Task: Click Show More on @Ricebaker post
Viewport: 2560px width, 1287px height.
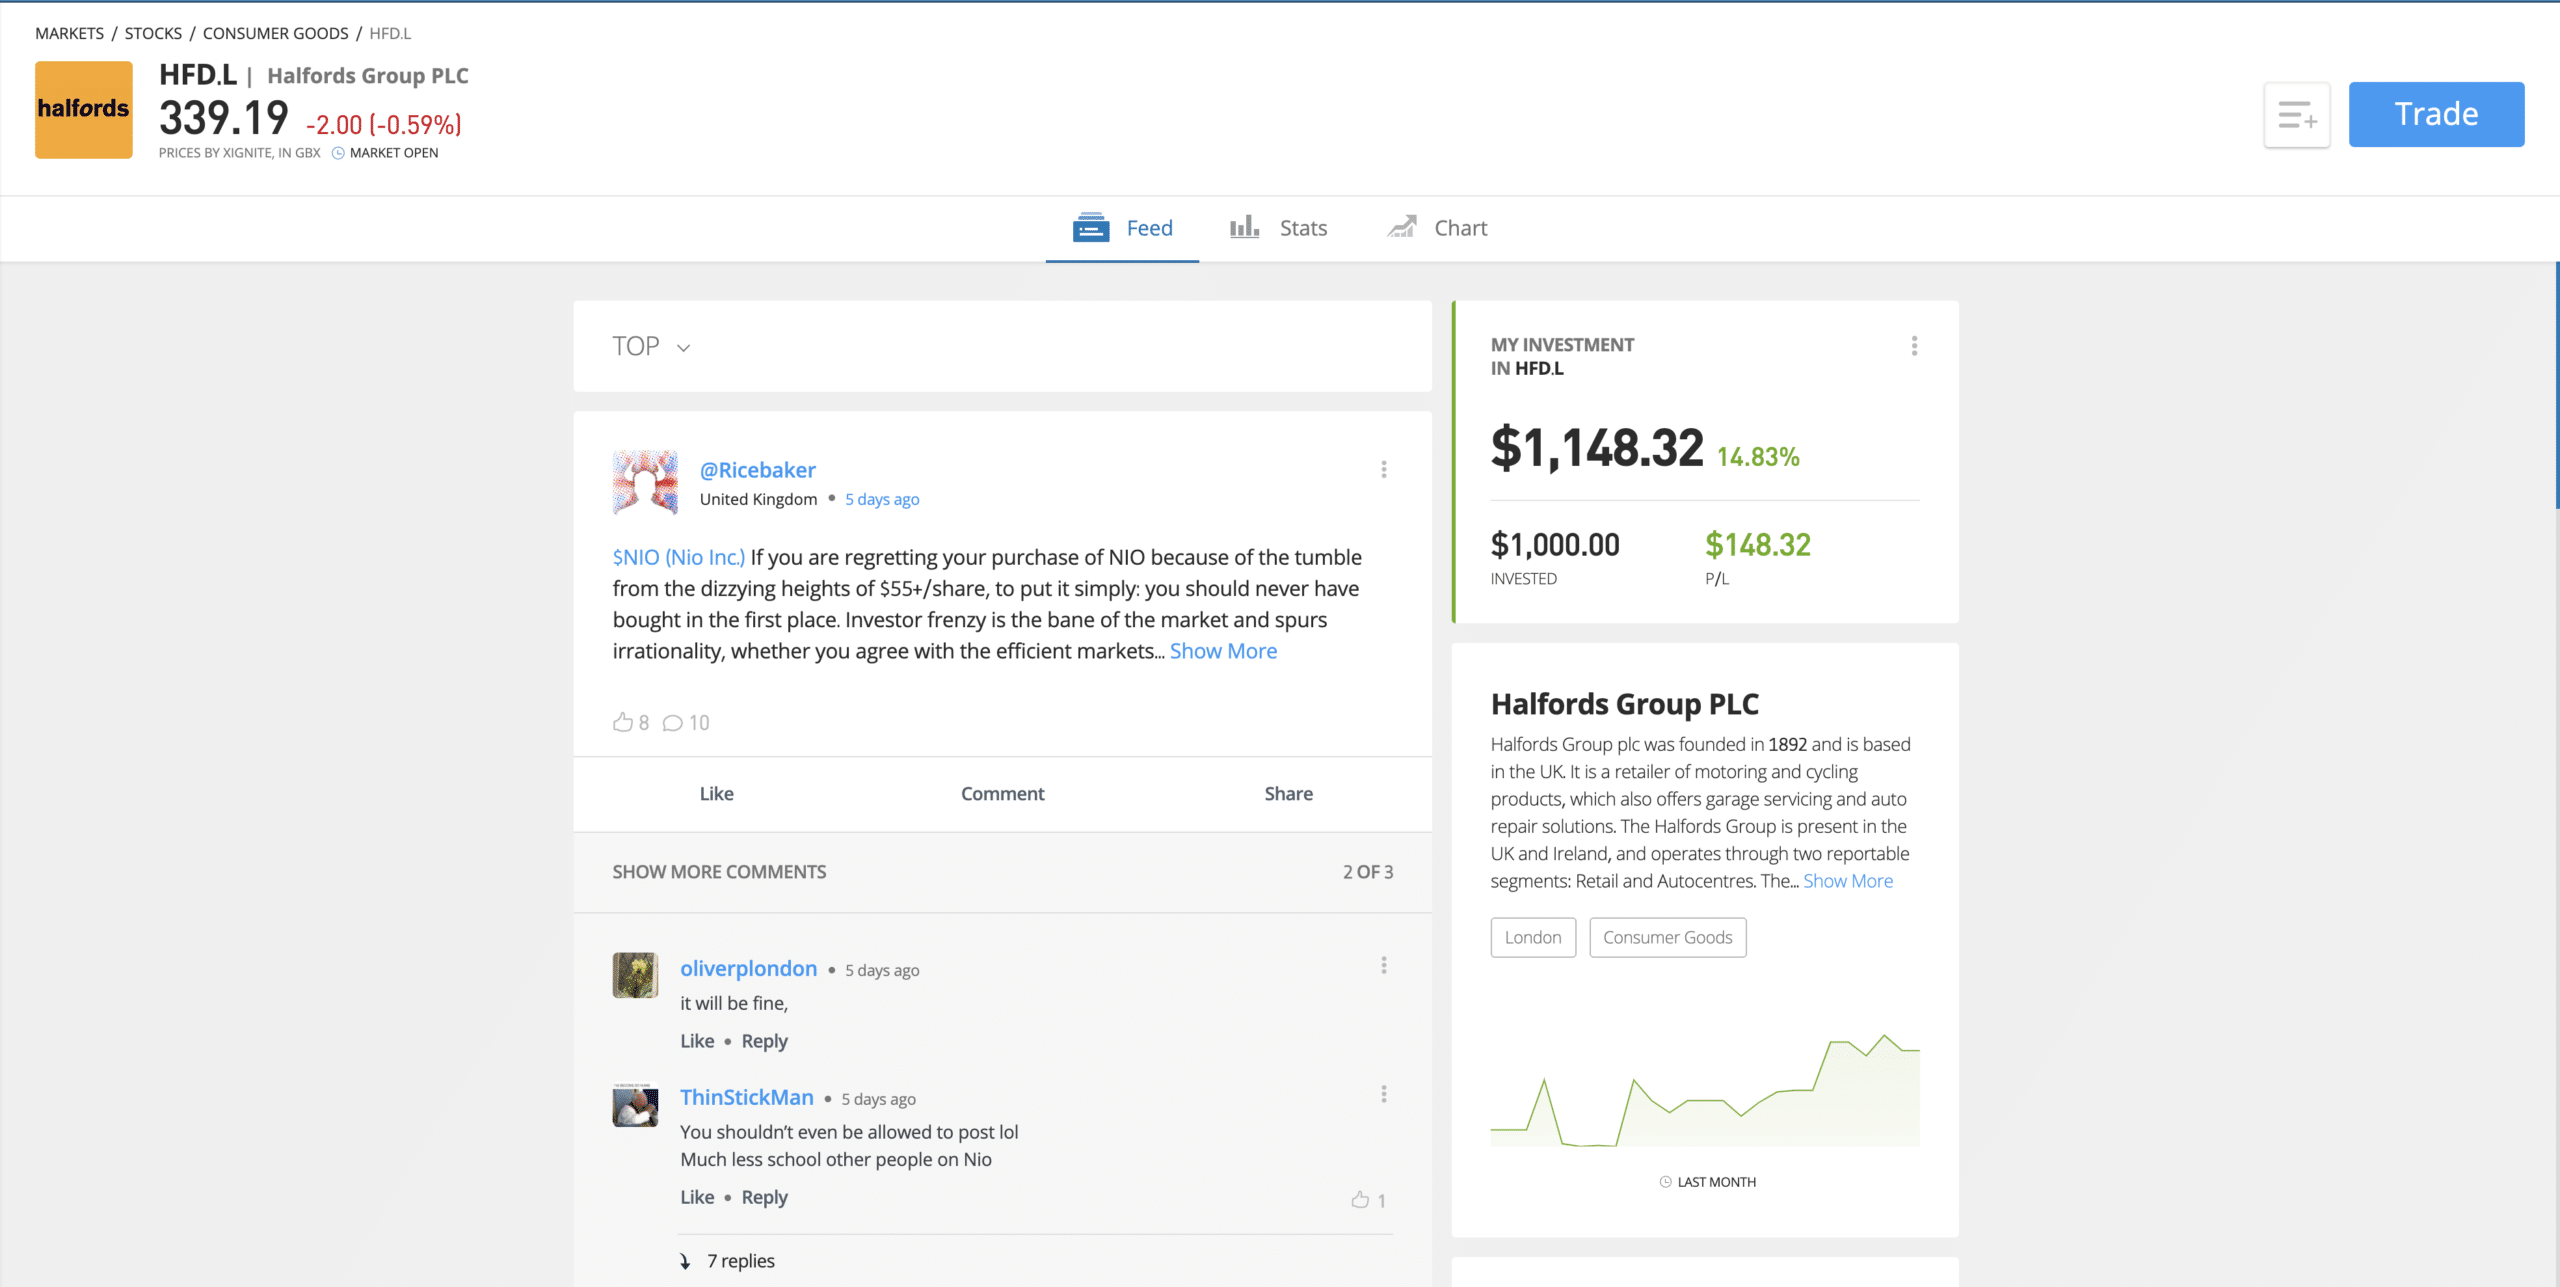Action: click(1223, 650)
